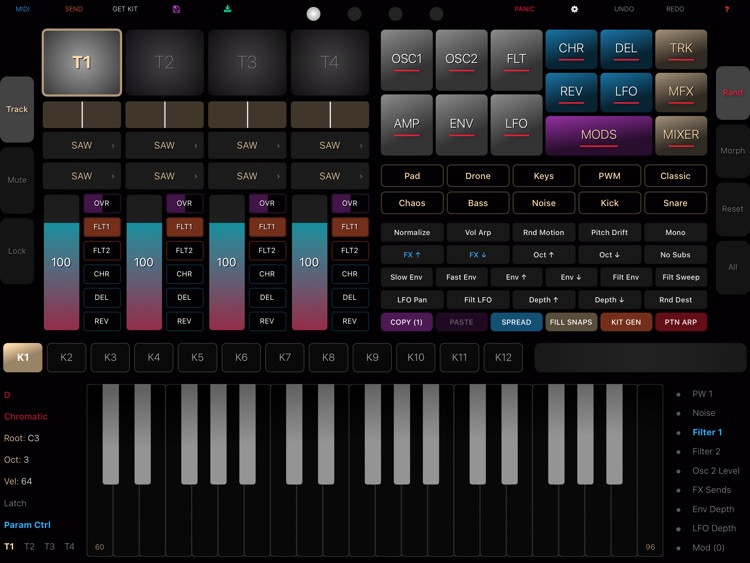The image size is (750, 563).
Task: Apply the Drone preset generator
Action: [478, 176]
